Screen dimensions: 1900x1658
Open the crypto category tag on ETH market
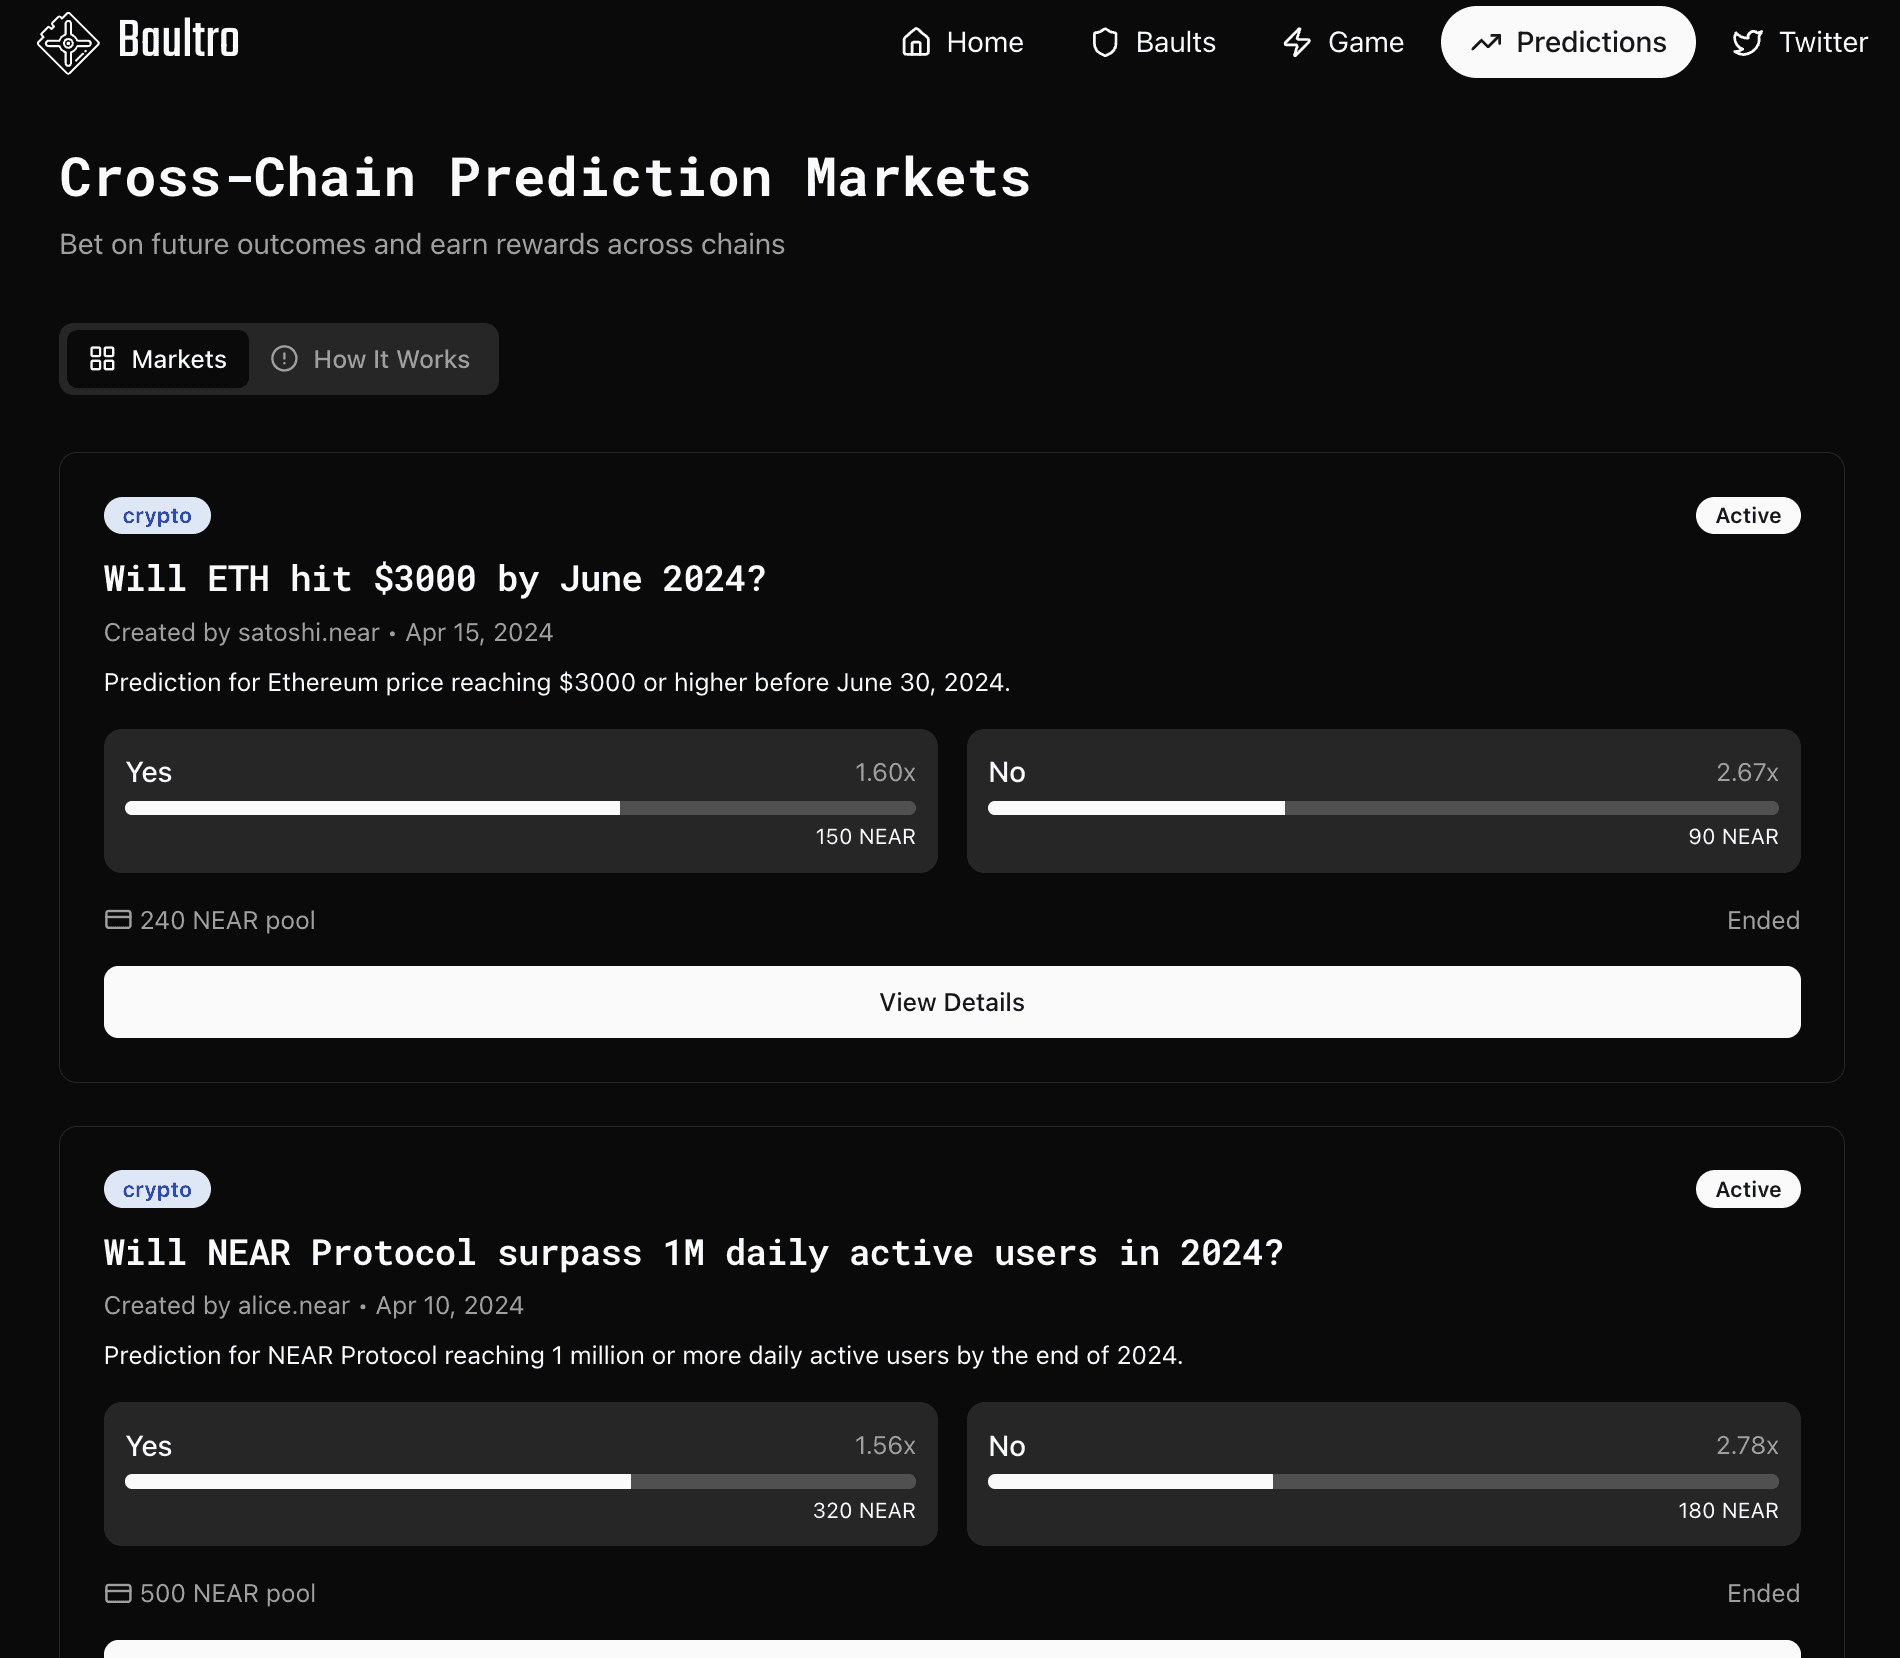[157, 515]
